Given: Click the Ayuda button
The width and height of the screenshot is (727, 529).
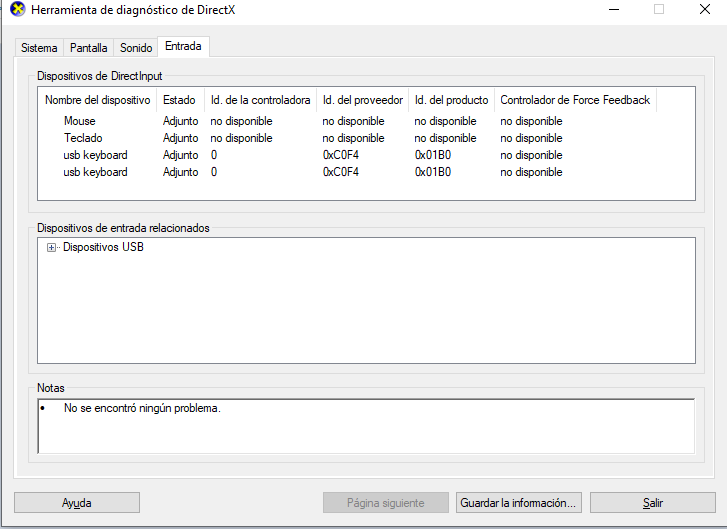Looking at the screenshot, I should tap(77, 503).
